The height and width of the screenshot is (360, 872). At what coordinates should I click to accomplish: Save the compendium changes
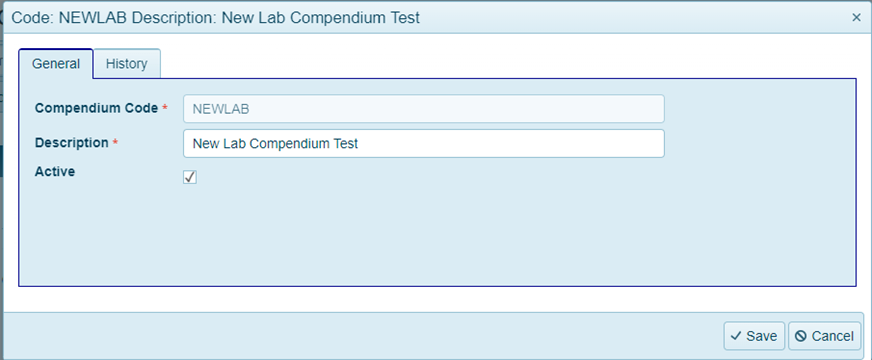tap(754, 336)
